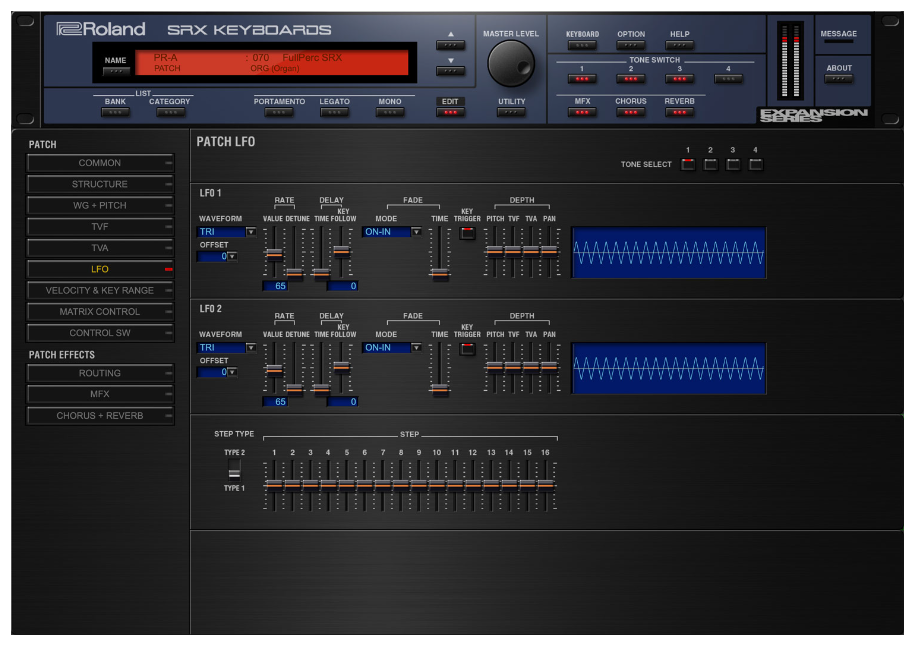Click LFO 1 waveform display
The image size is (919, 650).
click(669, 253)
